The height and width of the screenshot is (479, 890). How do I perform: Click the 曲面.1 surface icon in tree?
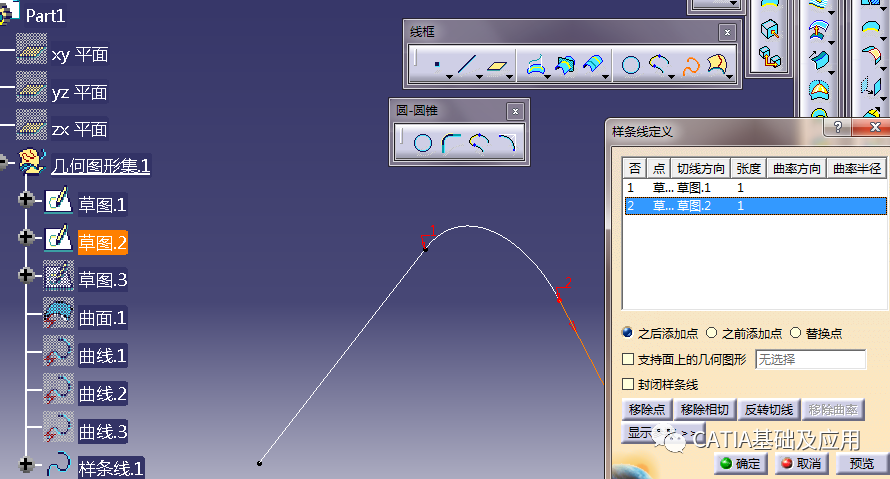click(x=58, y=313)
